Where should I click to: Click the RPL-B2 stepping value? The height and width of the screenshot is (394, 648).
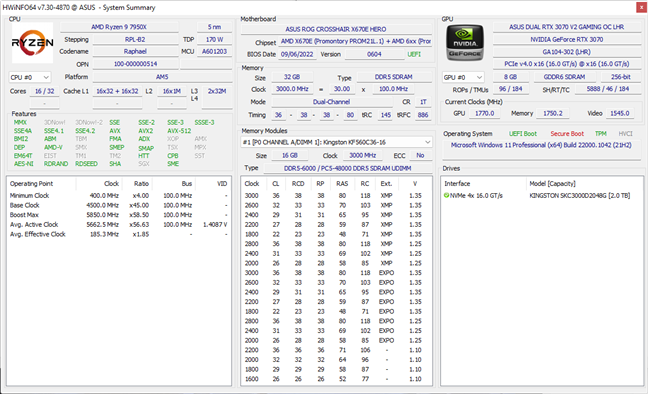click(135, 39)
